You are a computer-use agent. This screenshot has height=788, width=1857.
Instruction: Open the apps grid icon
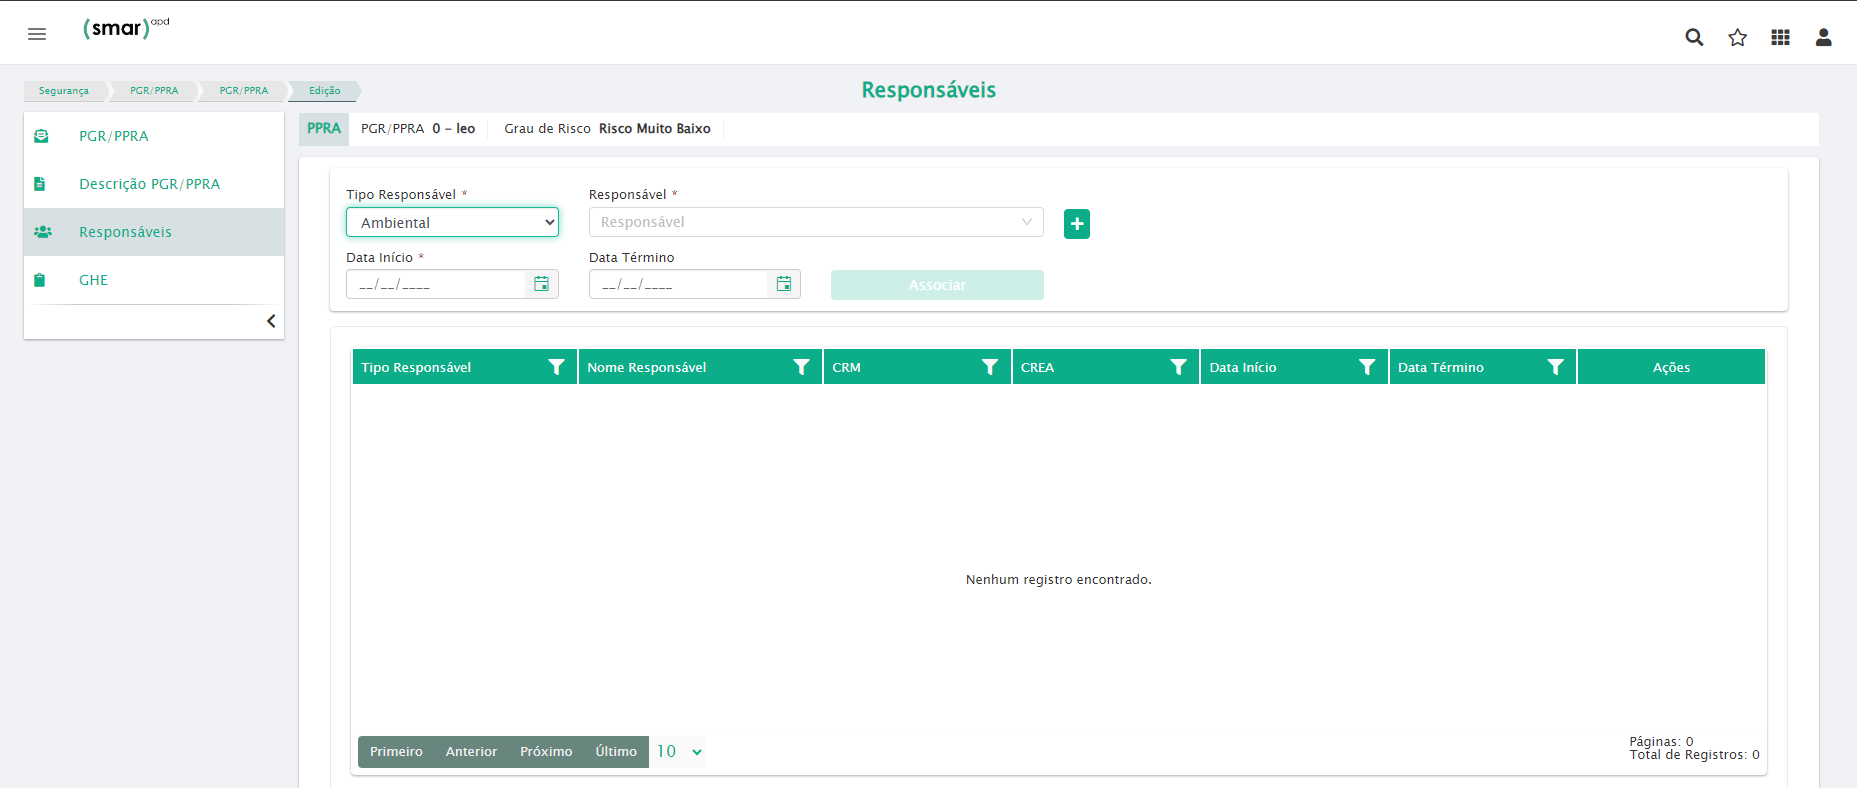click(x=1781, y=37)
